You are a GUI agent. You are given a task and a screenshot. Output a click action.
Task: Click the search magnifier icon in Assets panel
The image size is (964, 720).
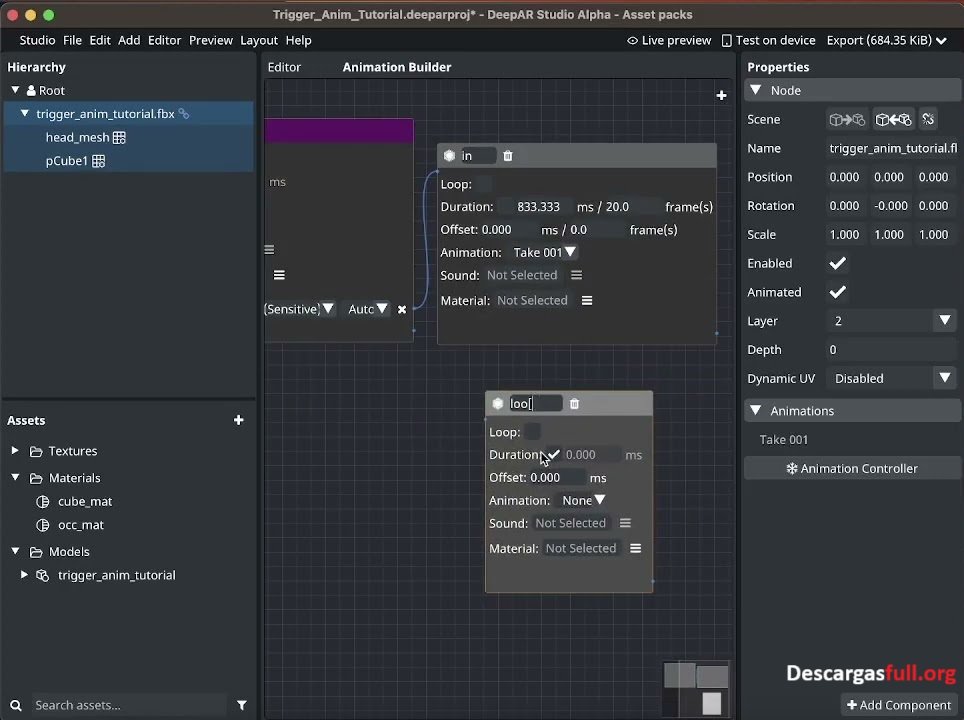15,705
